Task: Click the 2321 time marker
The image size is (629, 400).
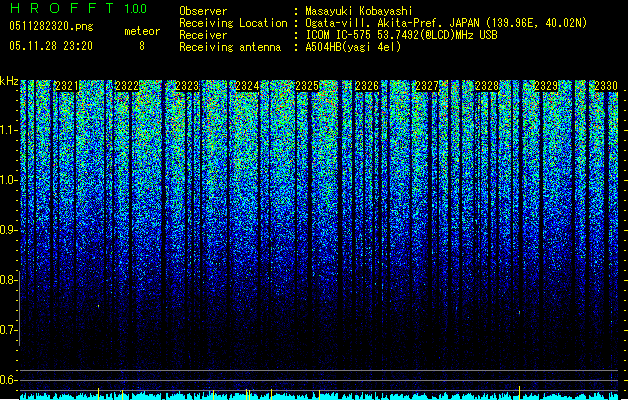Action: (67, 86)
